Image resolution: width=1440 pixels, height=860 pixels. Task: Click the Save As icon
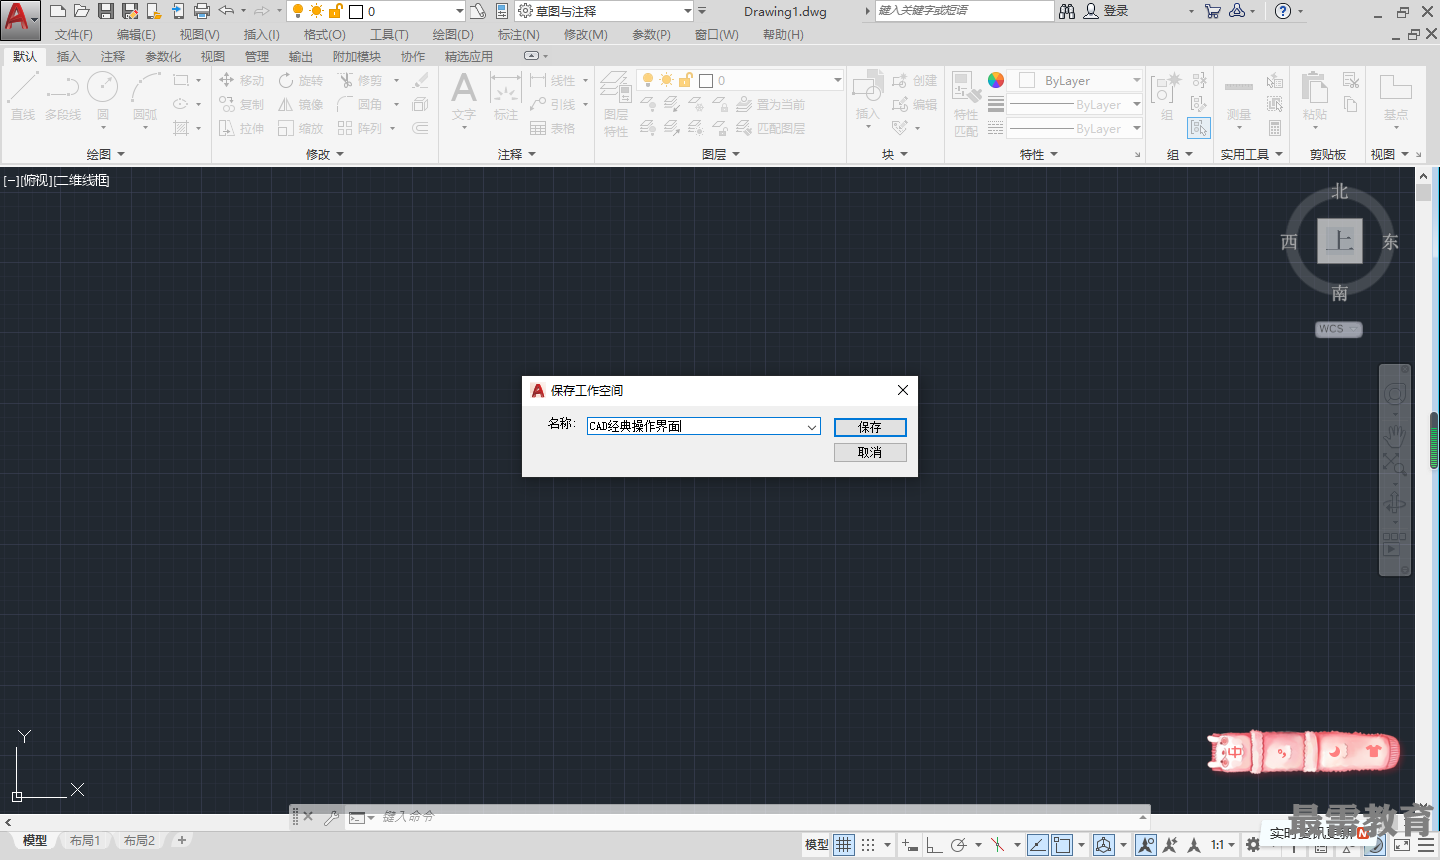130,11
